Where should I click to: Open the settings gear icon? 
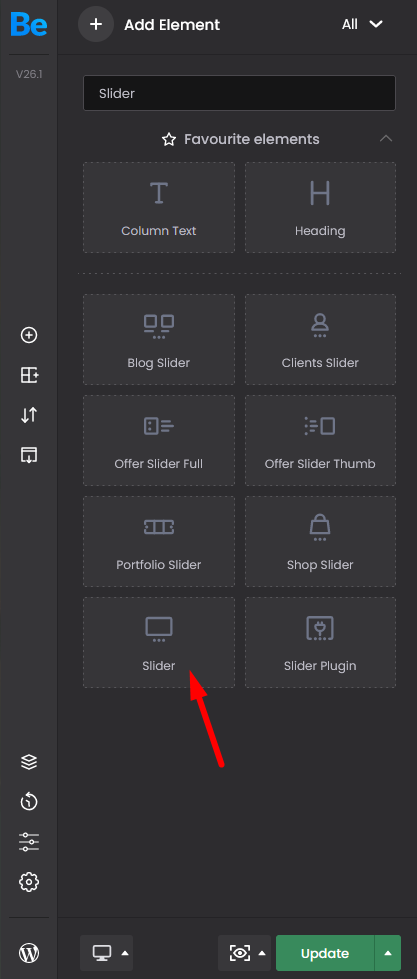click(x=29, y=882)
